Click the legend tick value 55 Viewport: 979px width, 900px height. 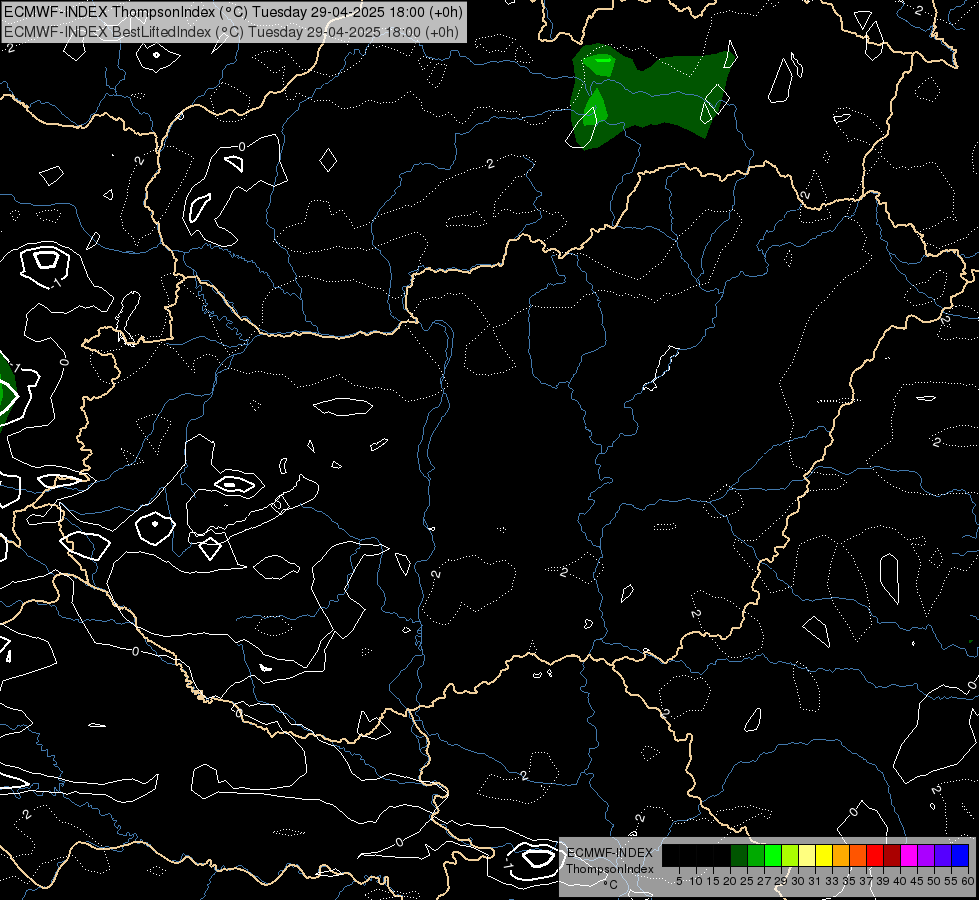(950, 881)
